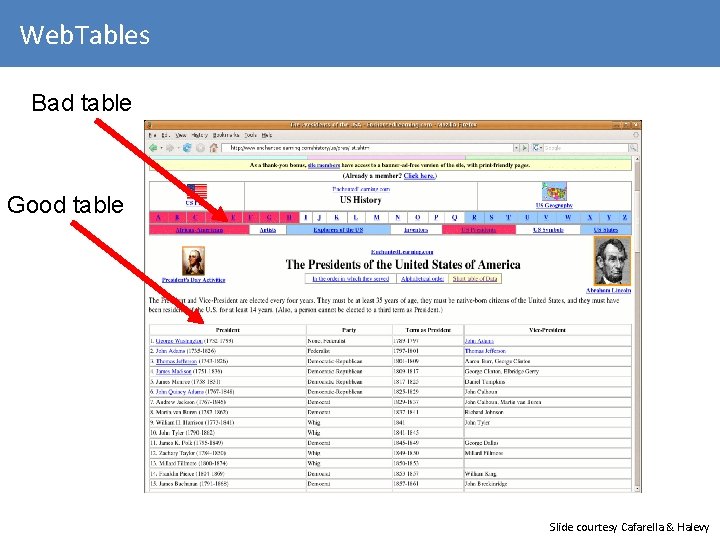Open the back history dropdown arrow
This screenshot has height=540, width=720.
(x=161, y=148)
